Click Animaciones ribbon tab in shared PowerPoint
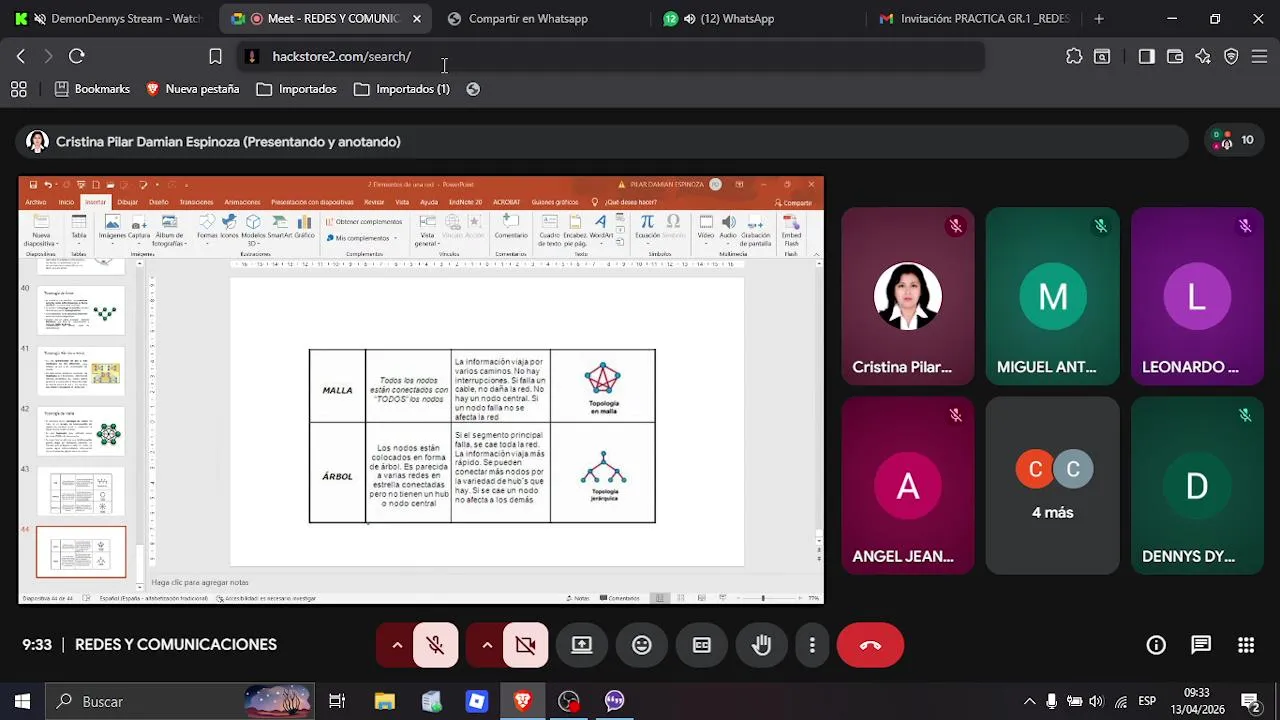The image size is (1280, 720). coord(242,202)
